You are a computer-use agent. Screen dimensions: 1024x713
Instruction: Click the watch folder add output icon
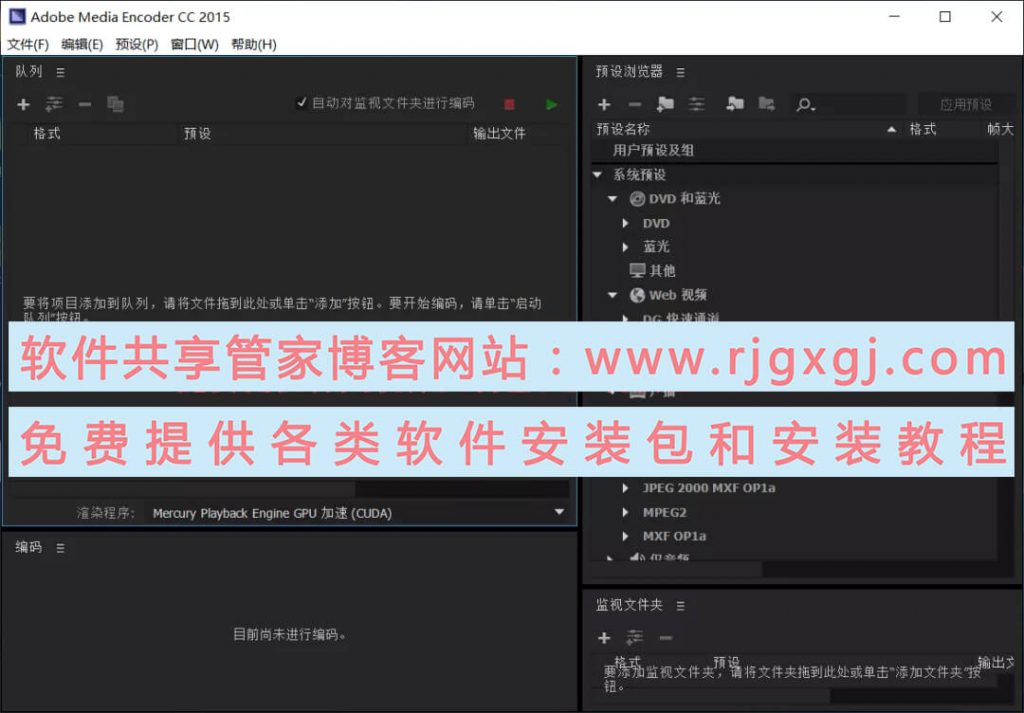click(x=635, y=637)
